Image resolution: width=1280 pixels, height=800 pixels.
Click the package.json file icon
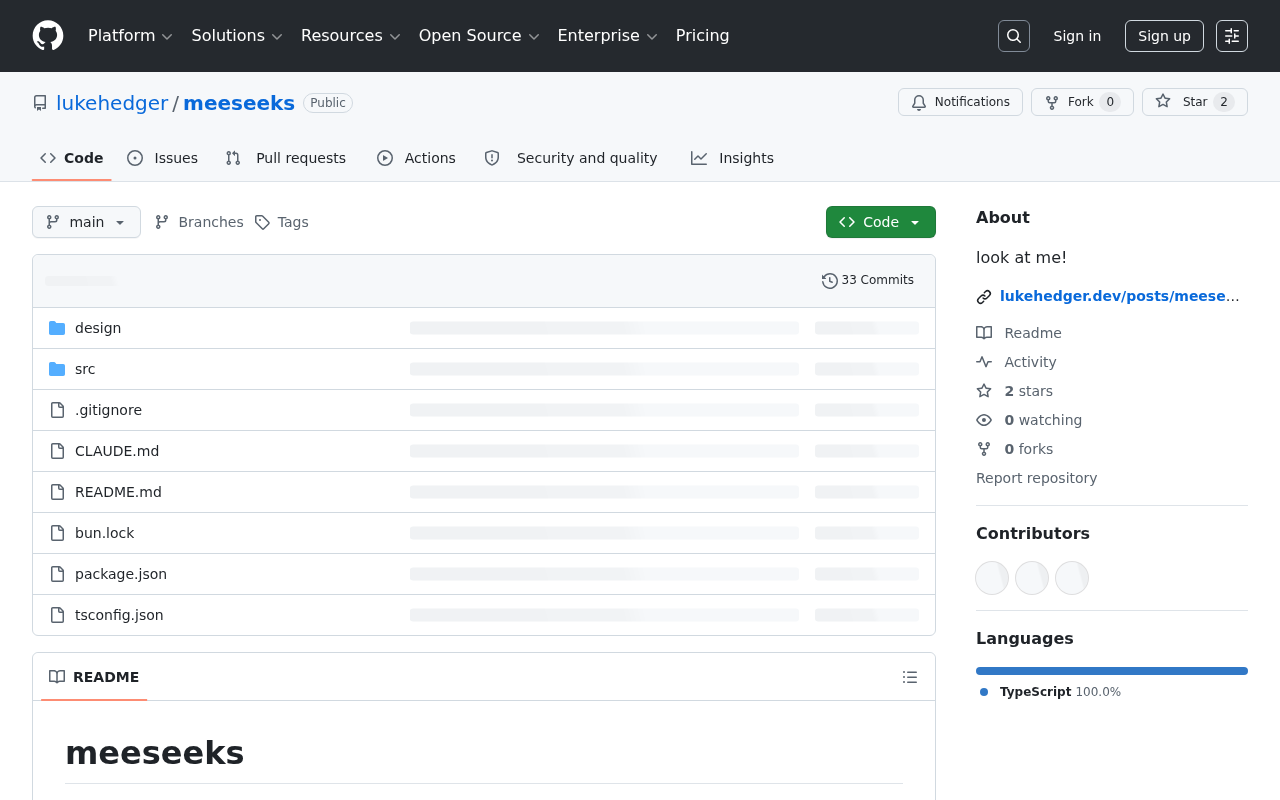[x=57, y=574]
